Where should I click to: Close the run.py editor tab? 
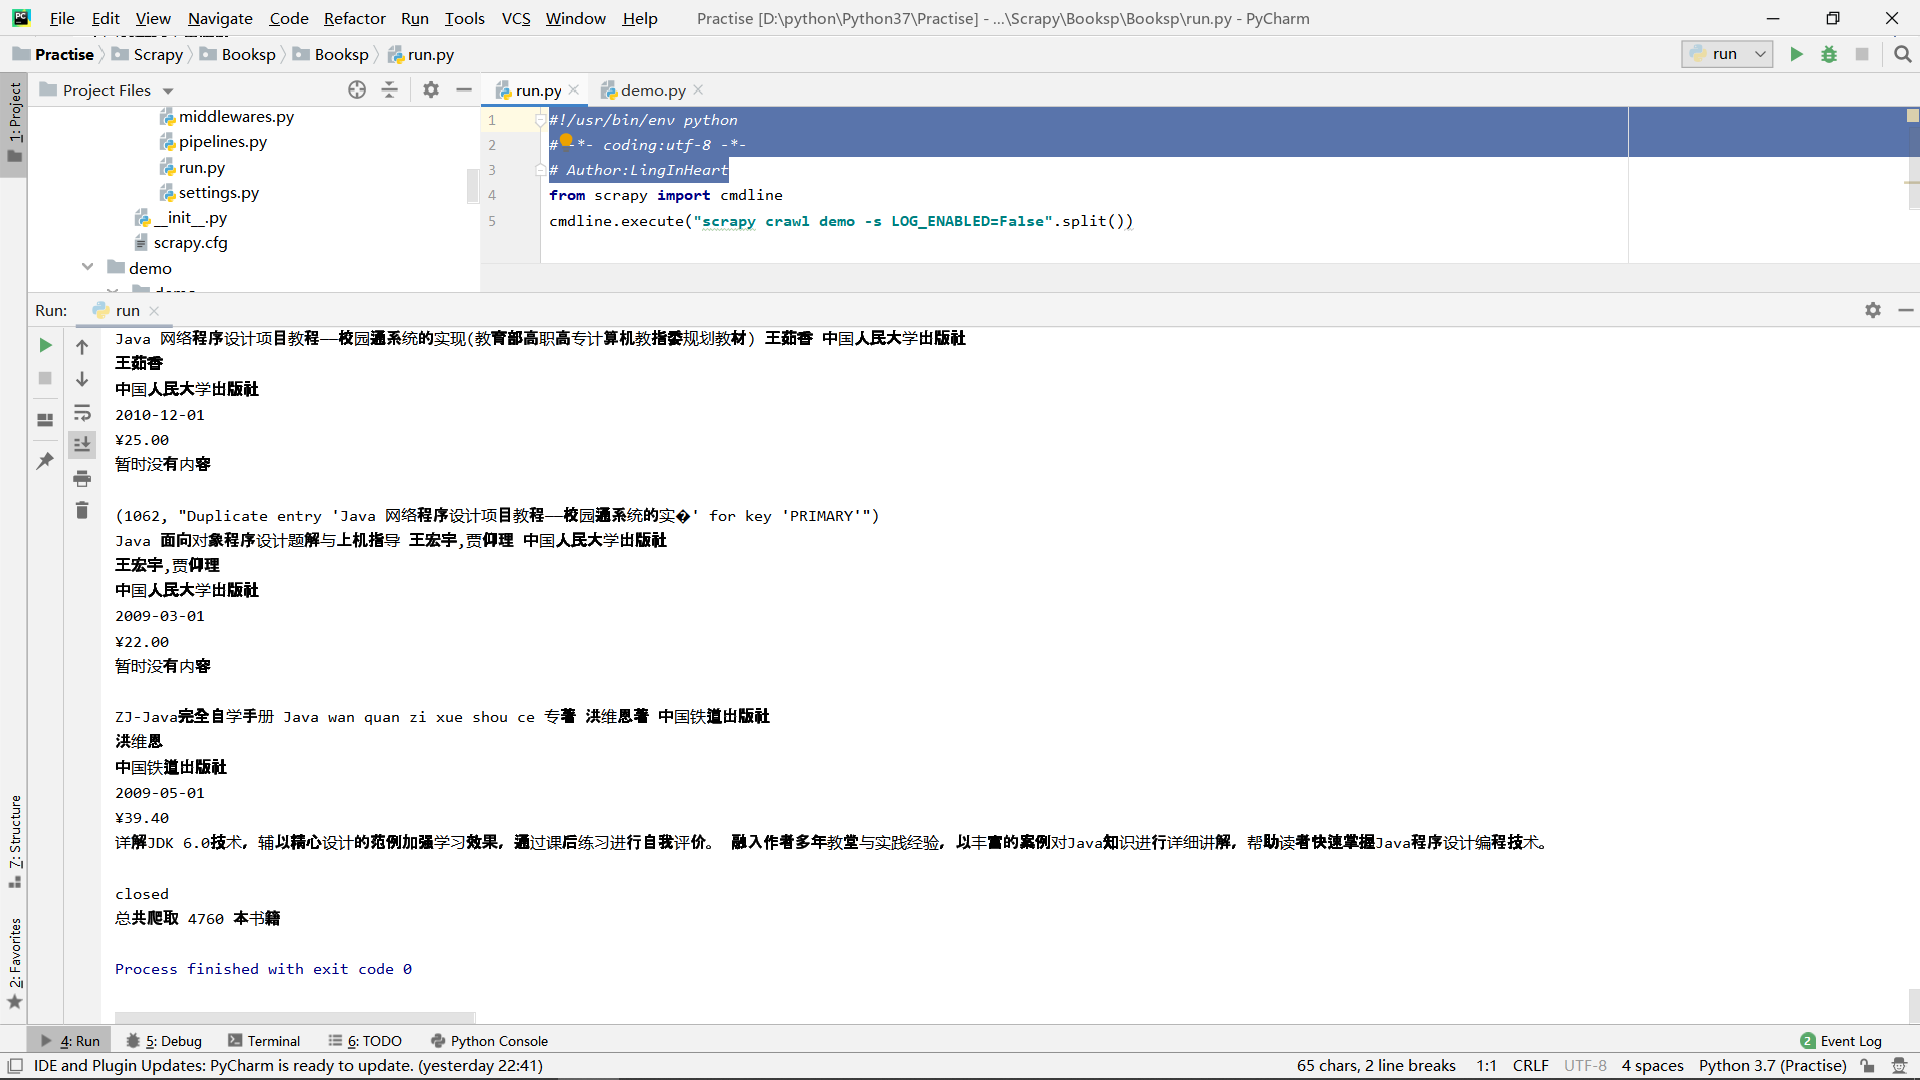[x=574, y=90]
